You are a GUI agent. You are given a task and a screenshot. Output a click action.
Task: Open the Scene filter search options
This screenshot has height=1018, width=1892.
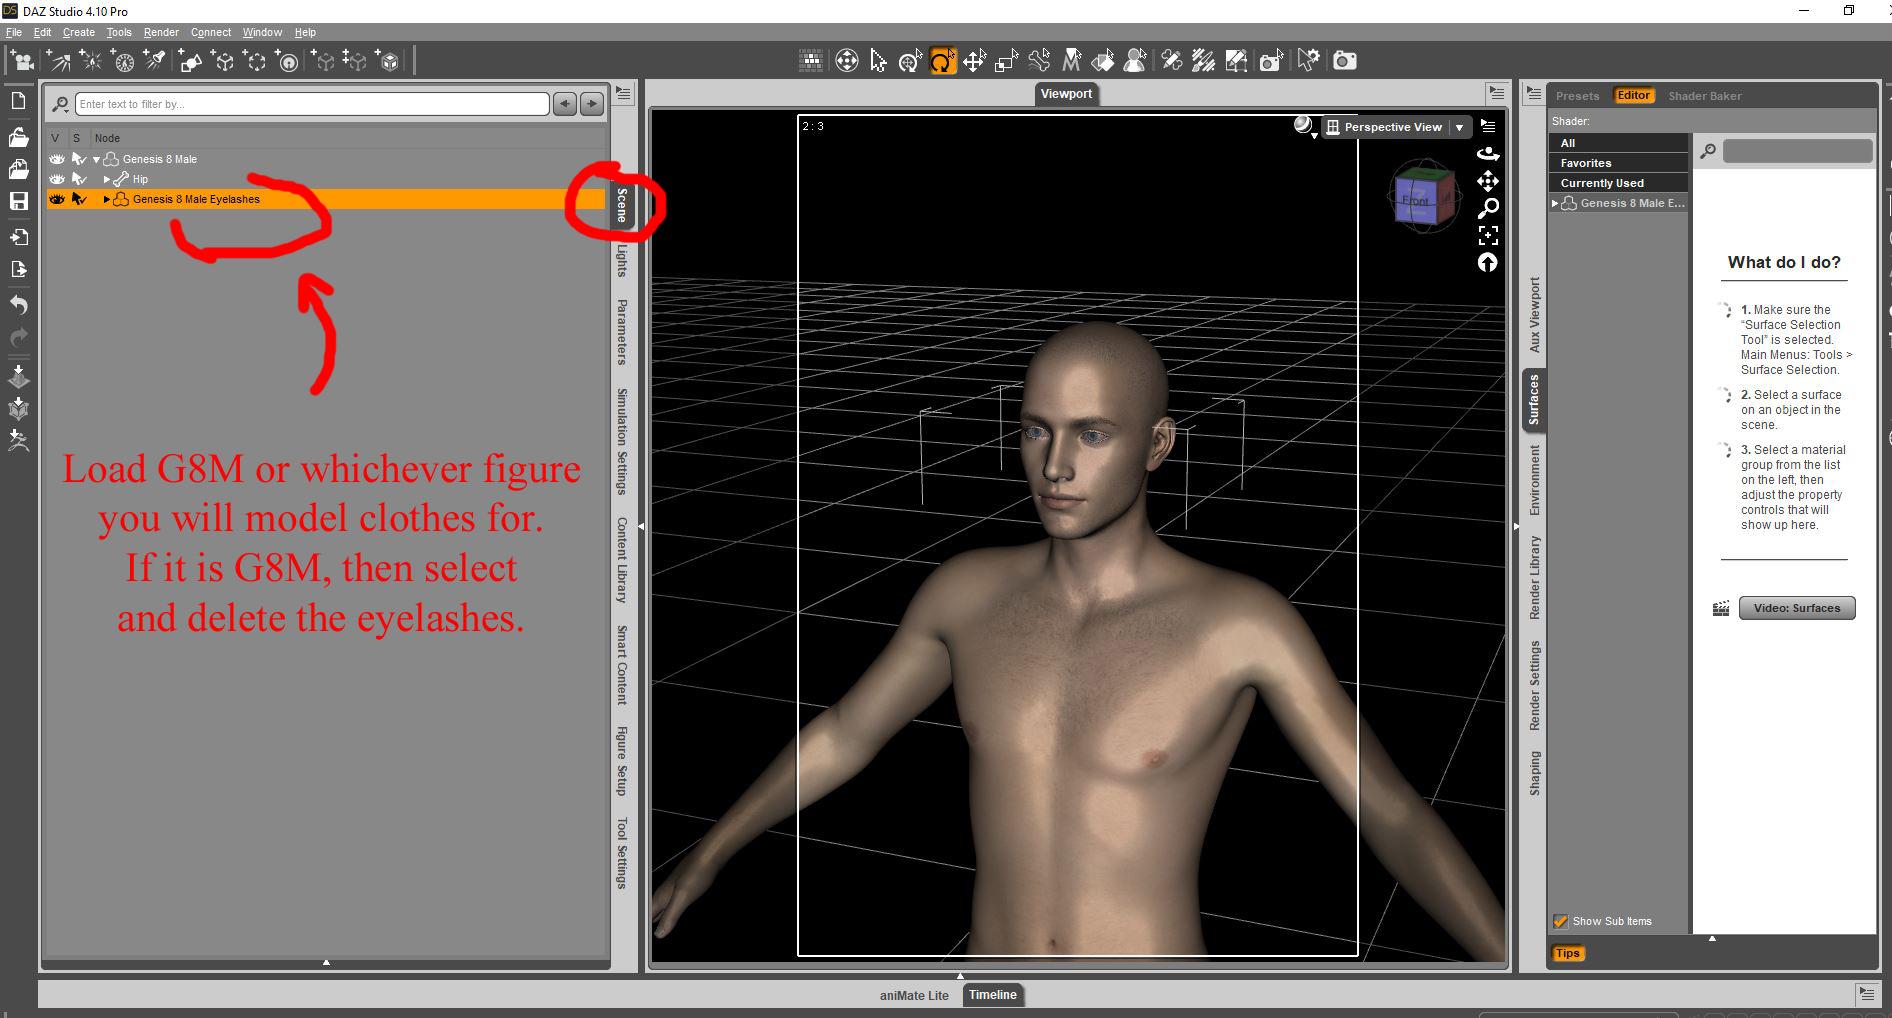tap(61, 104)
